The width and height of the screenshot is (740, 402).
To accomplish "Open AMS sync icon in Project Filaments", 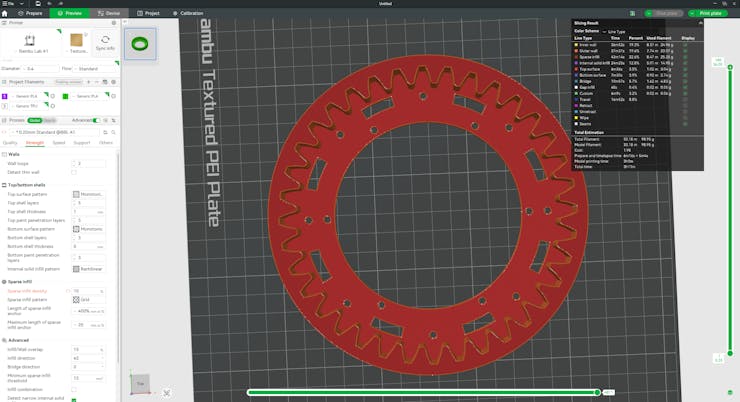I will click(x=105, y=82).
